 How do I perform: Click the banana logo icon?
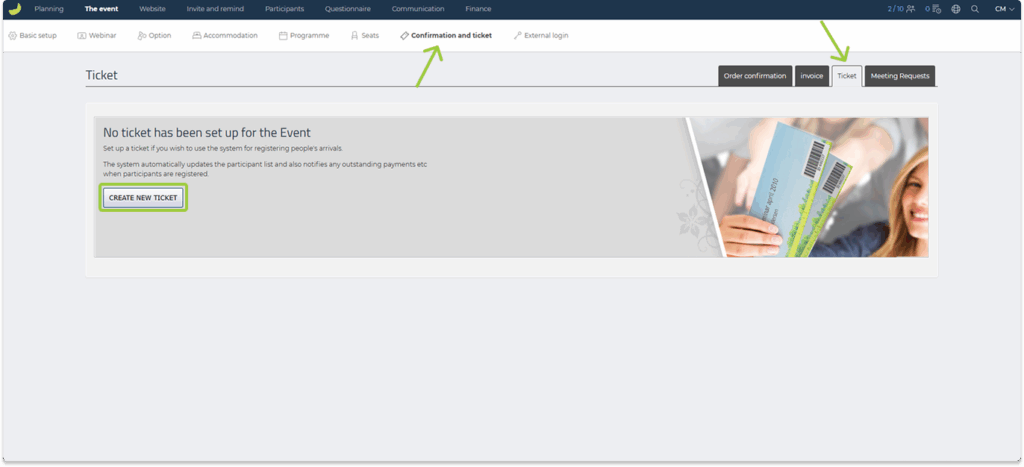(x=14, y=9)
